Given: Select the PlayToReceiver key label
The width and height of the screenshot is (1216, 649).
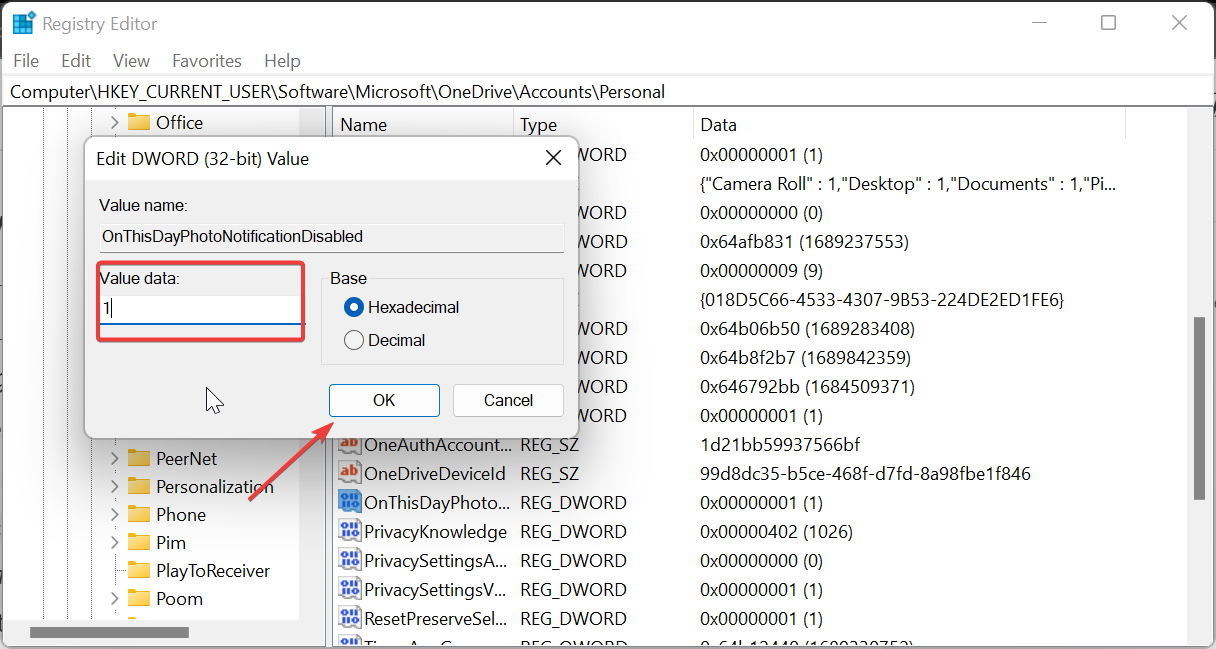Looking at the screenshot, I should pyautogui.click(x=213, y=570).
